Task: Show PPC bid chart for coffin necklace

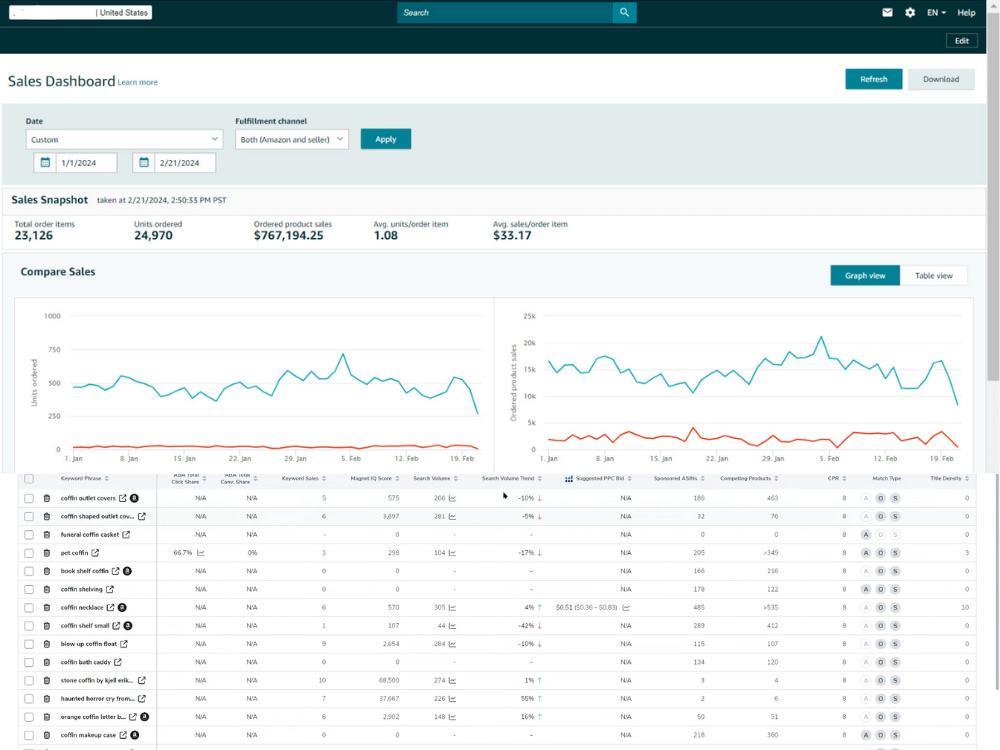Action: point(626,608)
